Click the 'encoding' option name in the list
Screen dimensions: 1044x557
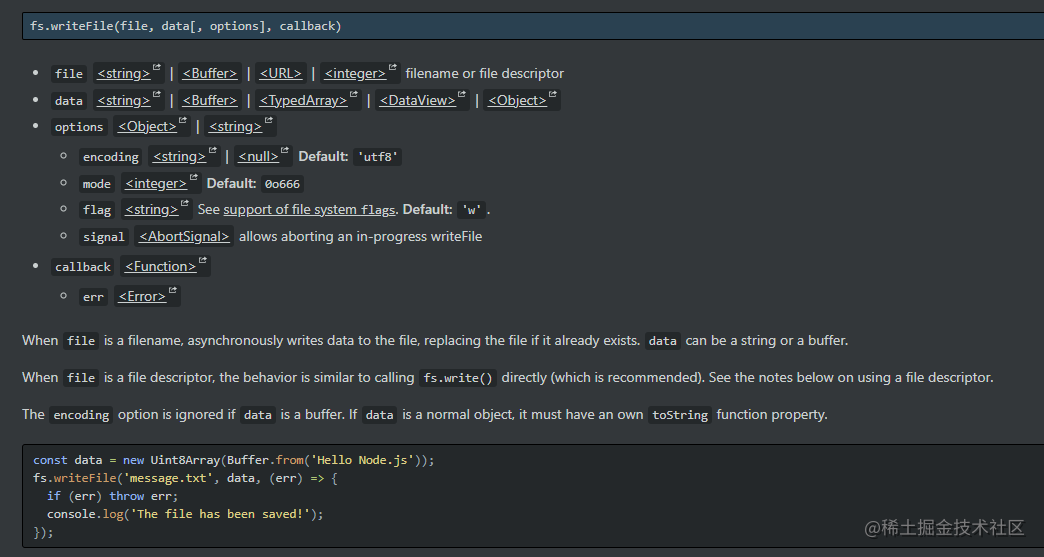point(111,157)
